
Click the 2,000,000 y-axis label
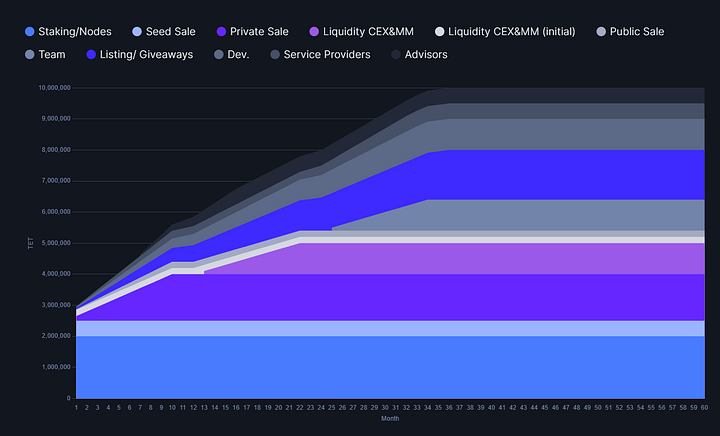[x=56, y=336]
